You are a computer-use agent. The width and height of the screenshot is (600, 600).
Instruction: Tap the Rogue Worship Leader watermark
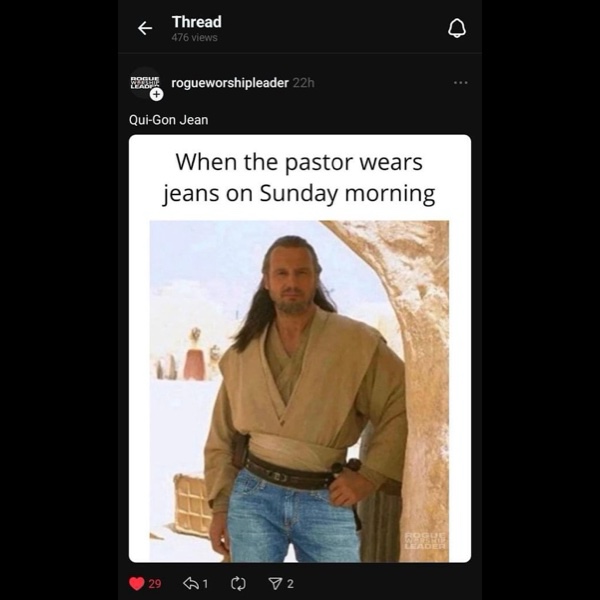[425, 540]
